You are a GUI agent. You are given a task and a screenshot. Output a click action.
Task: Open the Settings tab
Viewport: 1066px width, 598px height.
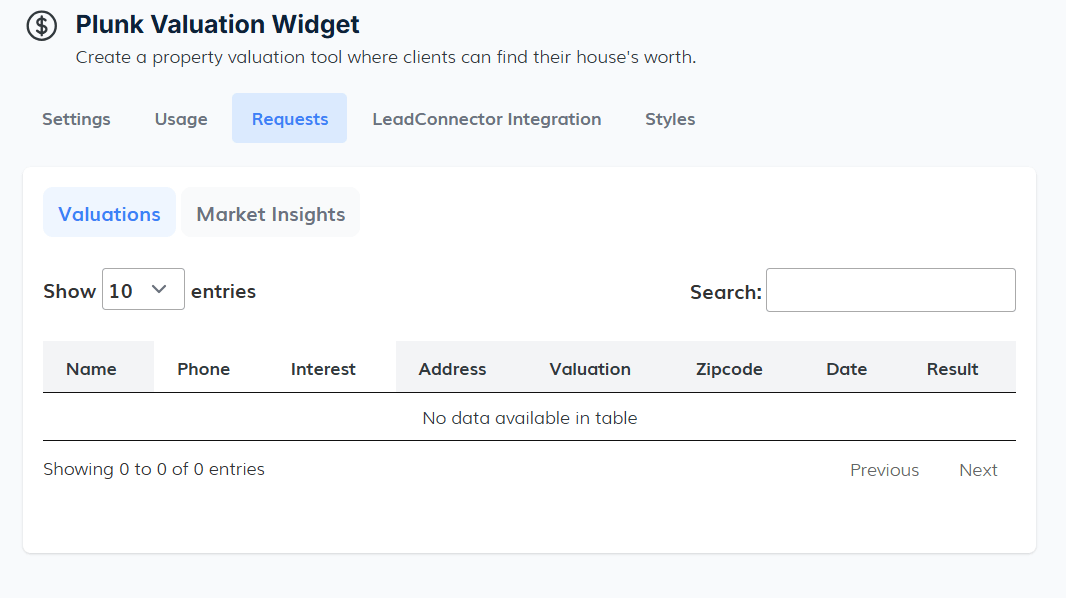click(76, 119)
